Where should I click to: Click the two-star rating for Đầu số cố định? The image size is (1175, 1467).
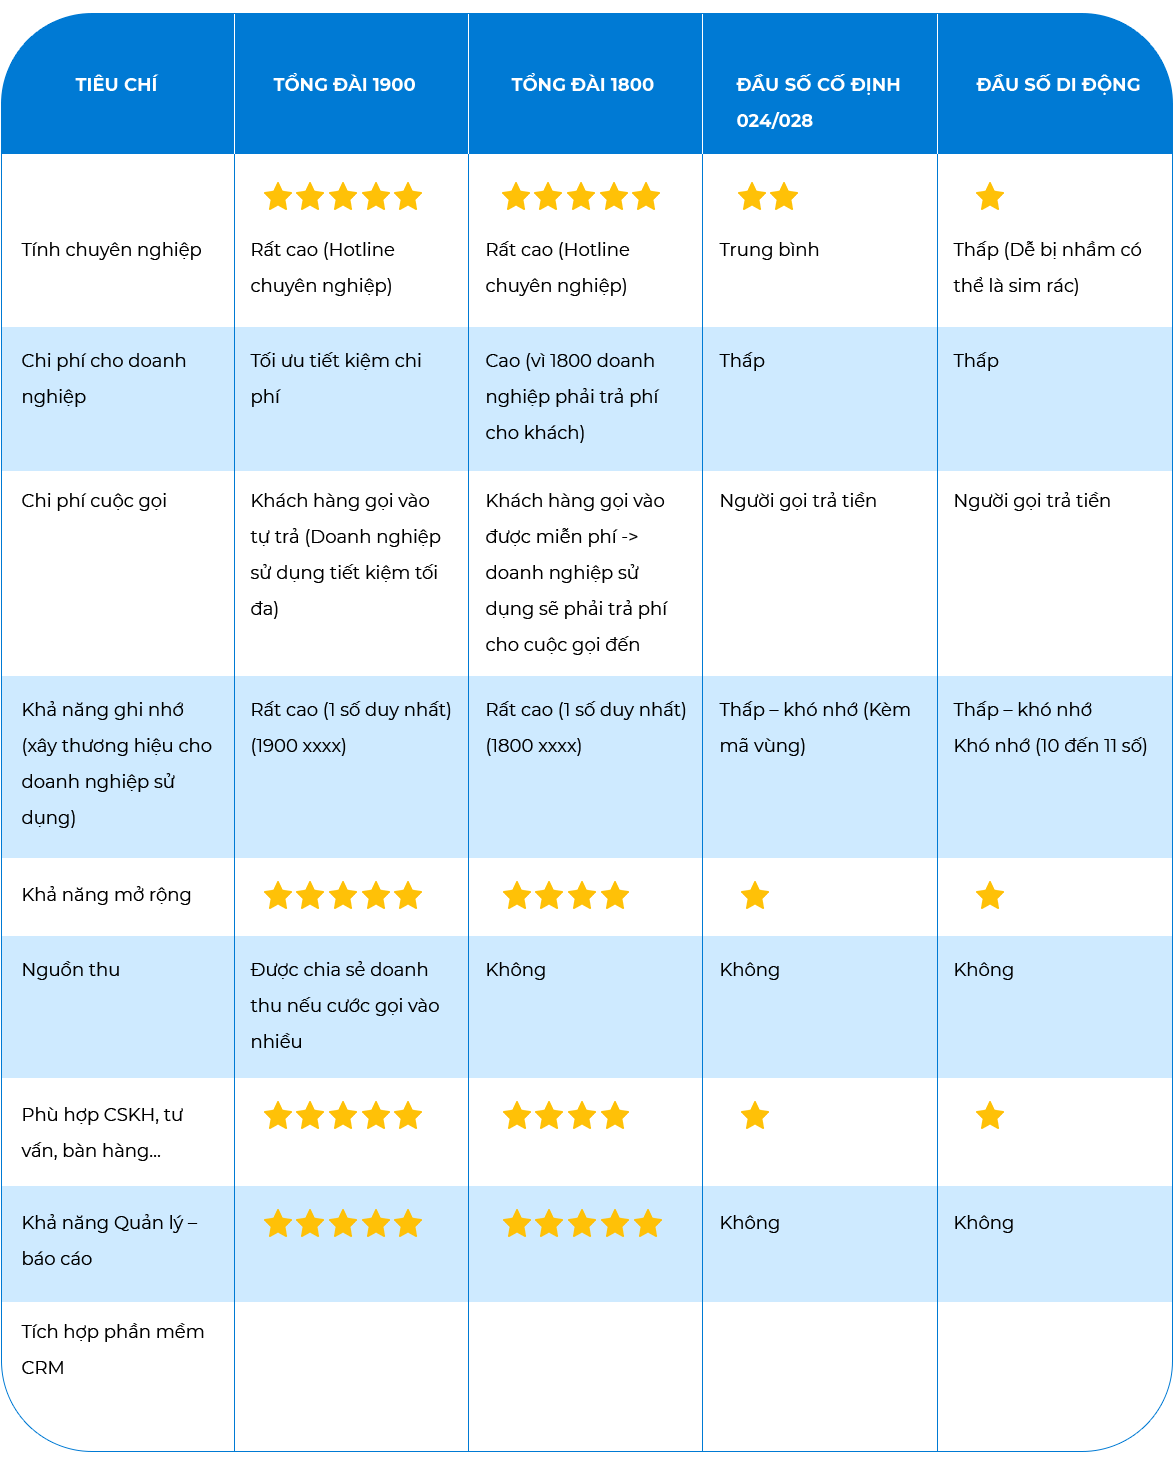point(767,197)
